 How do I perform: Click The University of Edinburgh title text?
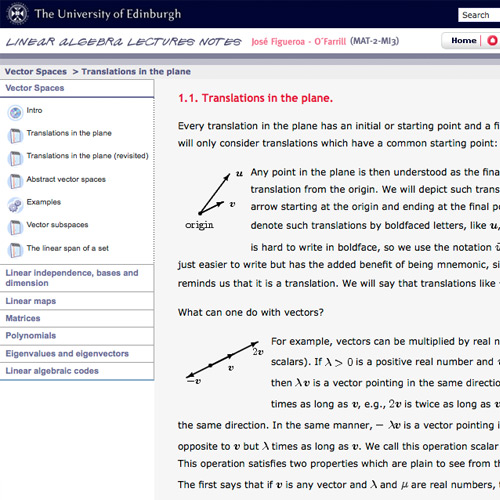coord(108,14)
